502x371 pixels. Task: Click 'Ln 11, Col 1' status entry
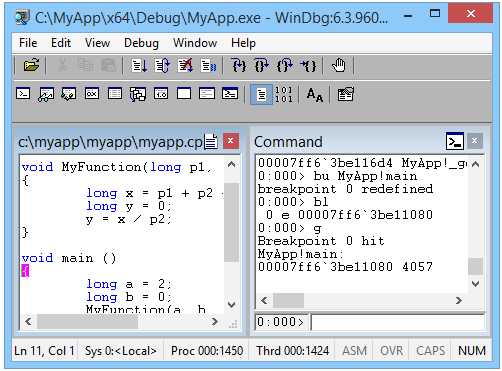(44, 351)
